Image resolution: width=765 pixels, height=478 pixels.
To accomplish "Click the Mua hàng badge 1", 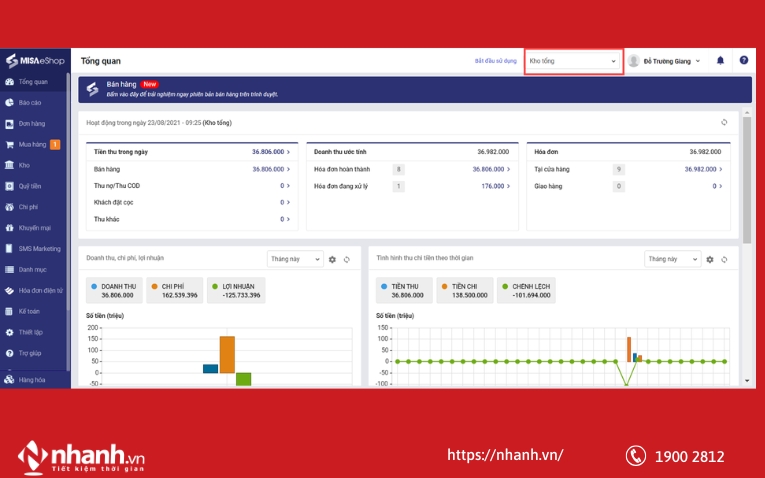I will 55,144.
